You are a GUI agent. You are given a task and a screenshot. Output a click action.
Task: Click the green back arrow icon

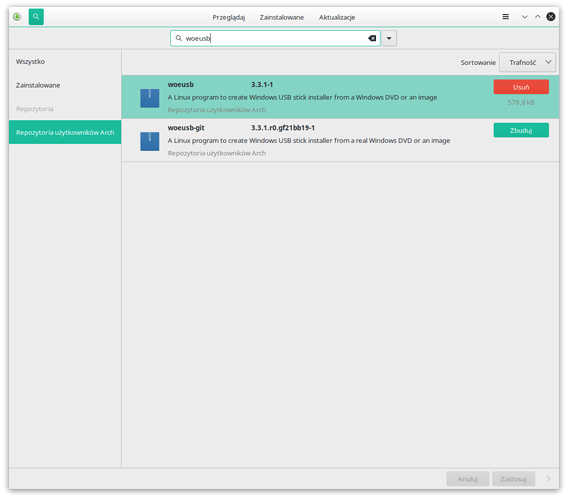pos(17,17)
